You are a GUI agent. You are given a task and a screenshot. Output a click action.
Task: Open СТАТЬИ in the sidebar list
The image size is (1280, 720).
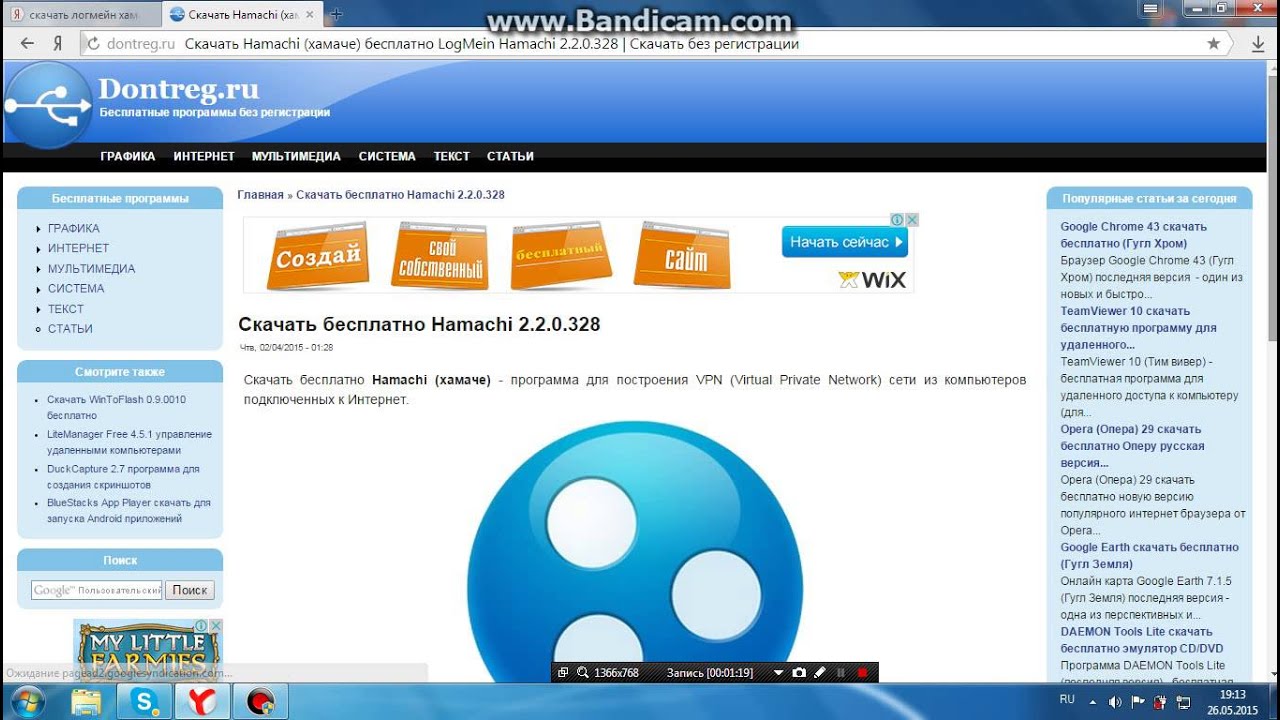70,328
